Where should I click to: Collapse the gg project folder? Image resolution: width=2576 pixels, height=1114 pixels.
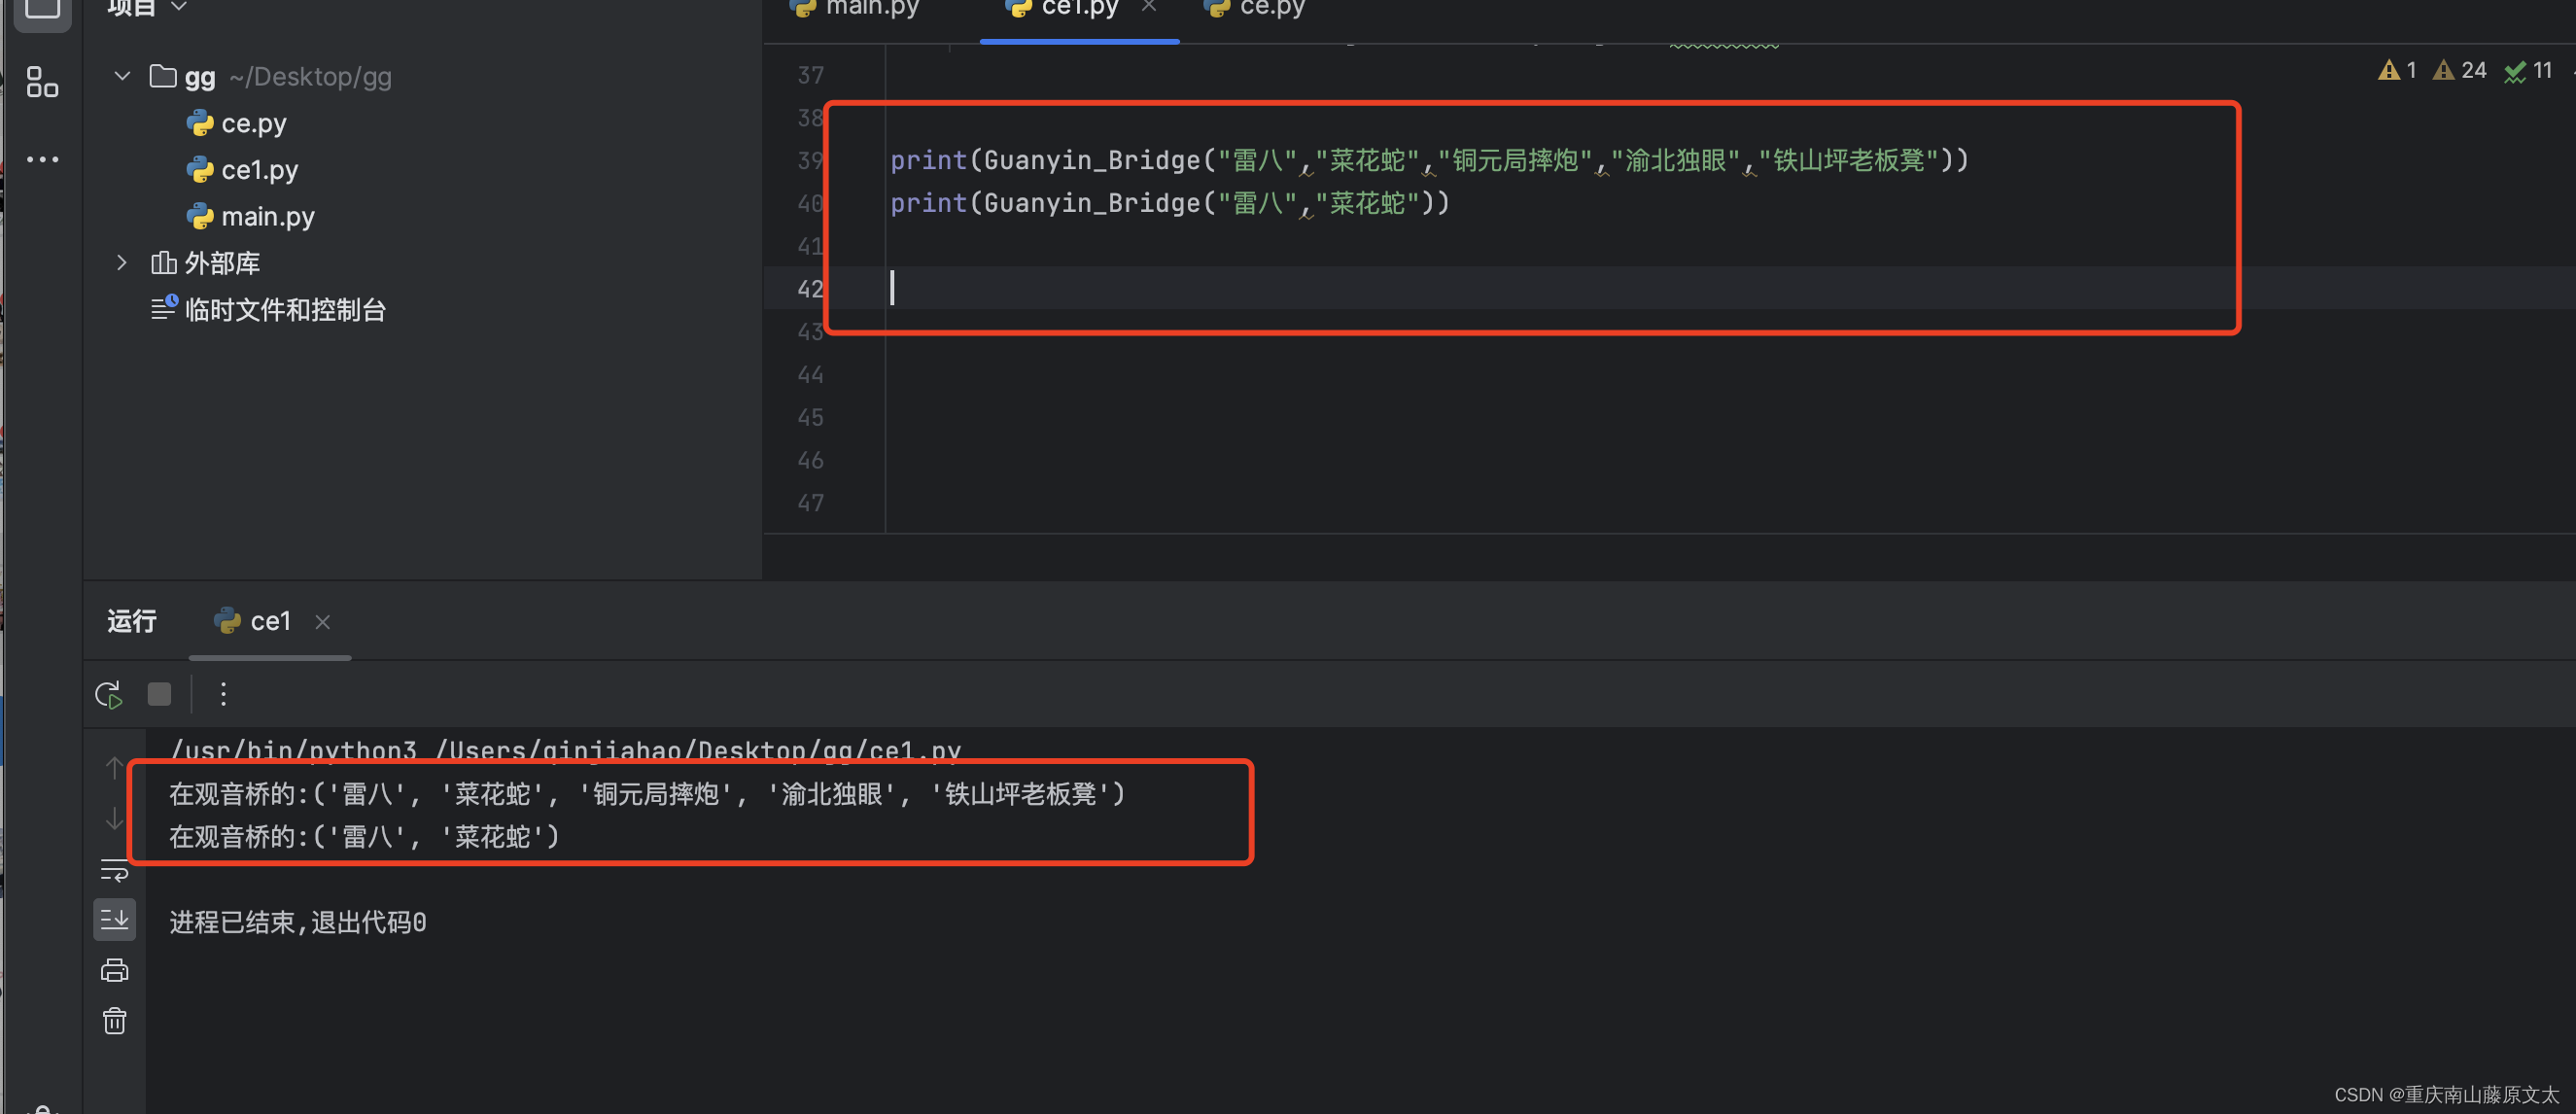tap(122, 76)
